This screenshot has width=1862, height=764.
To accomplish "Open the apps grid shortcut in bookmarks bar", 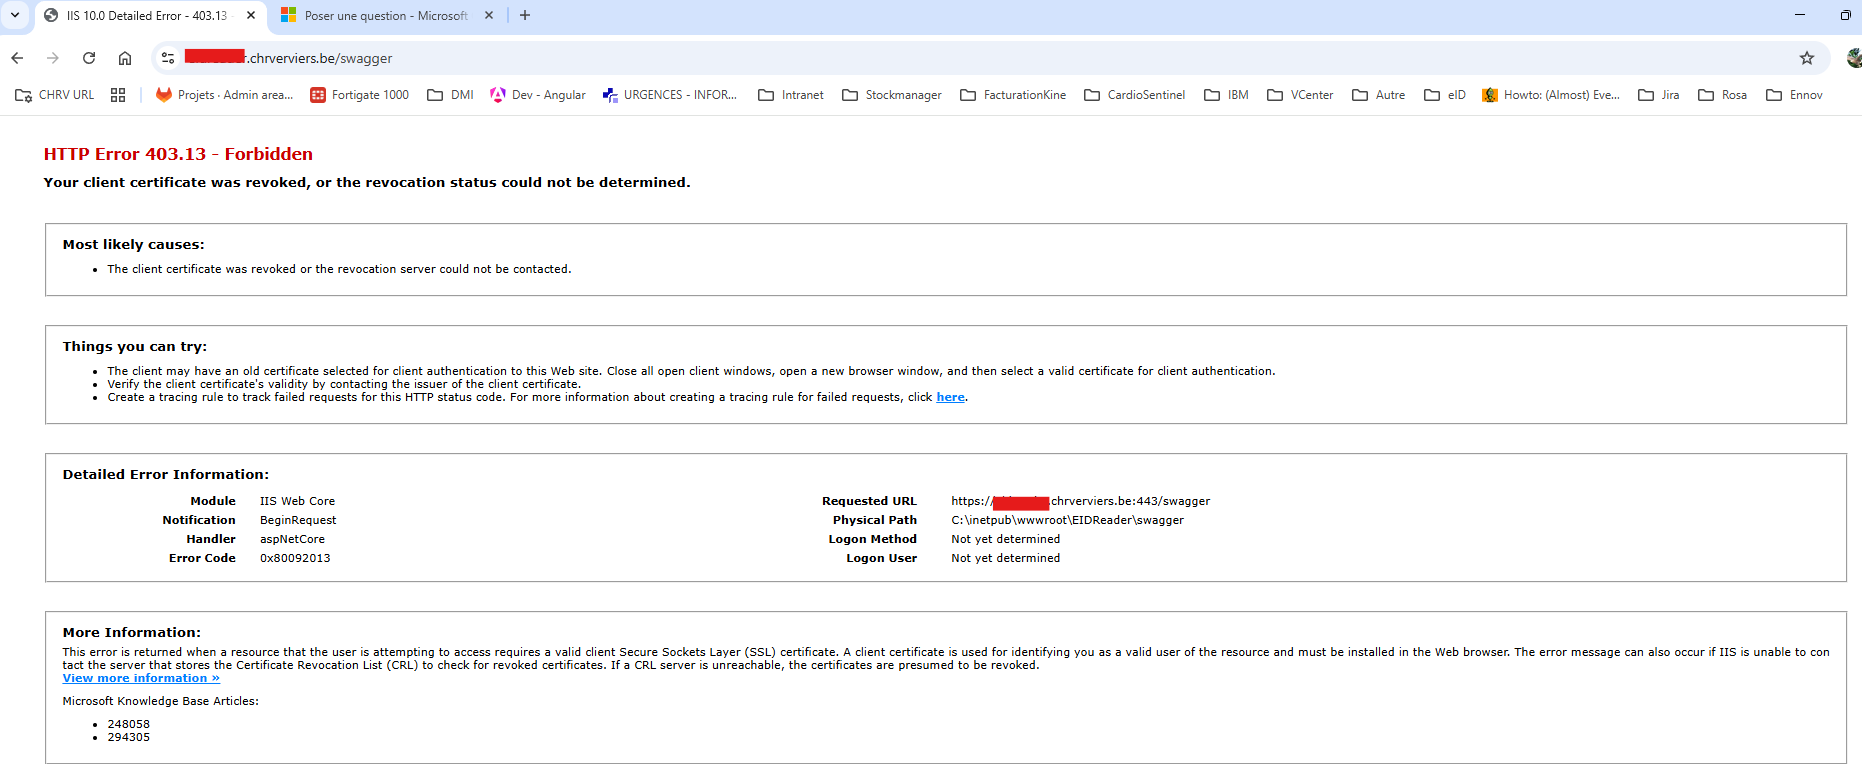I will (x=118, y=95).
